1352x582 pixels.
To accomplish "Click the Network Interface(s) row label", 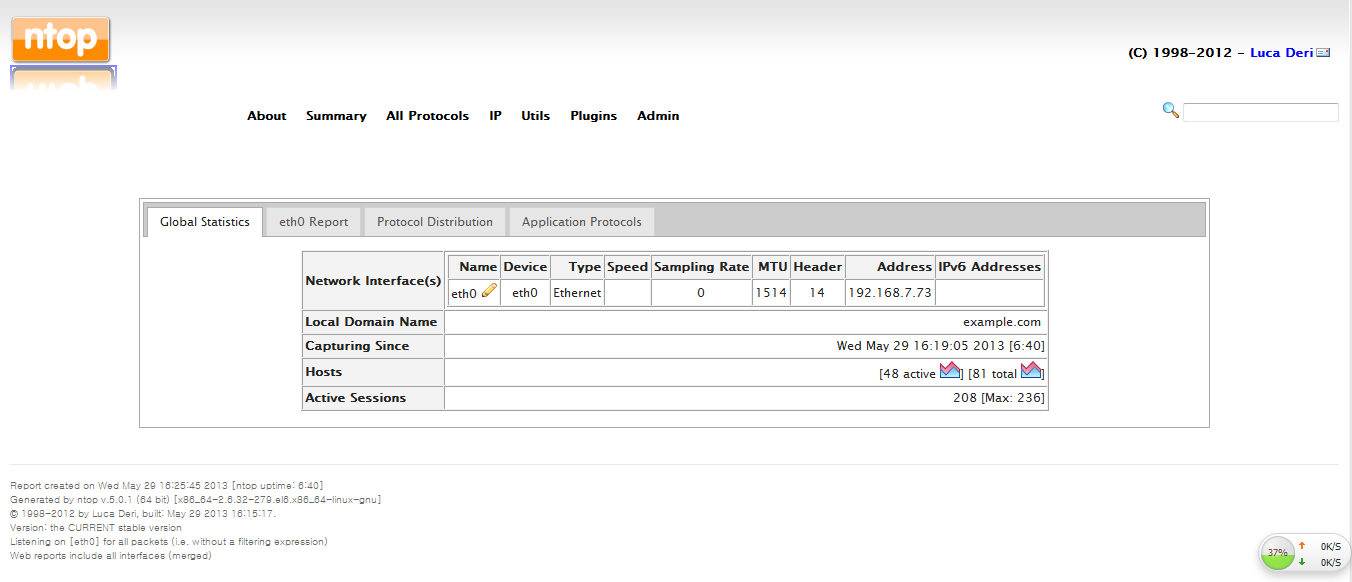I will 373,281.
